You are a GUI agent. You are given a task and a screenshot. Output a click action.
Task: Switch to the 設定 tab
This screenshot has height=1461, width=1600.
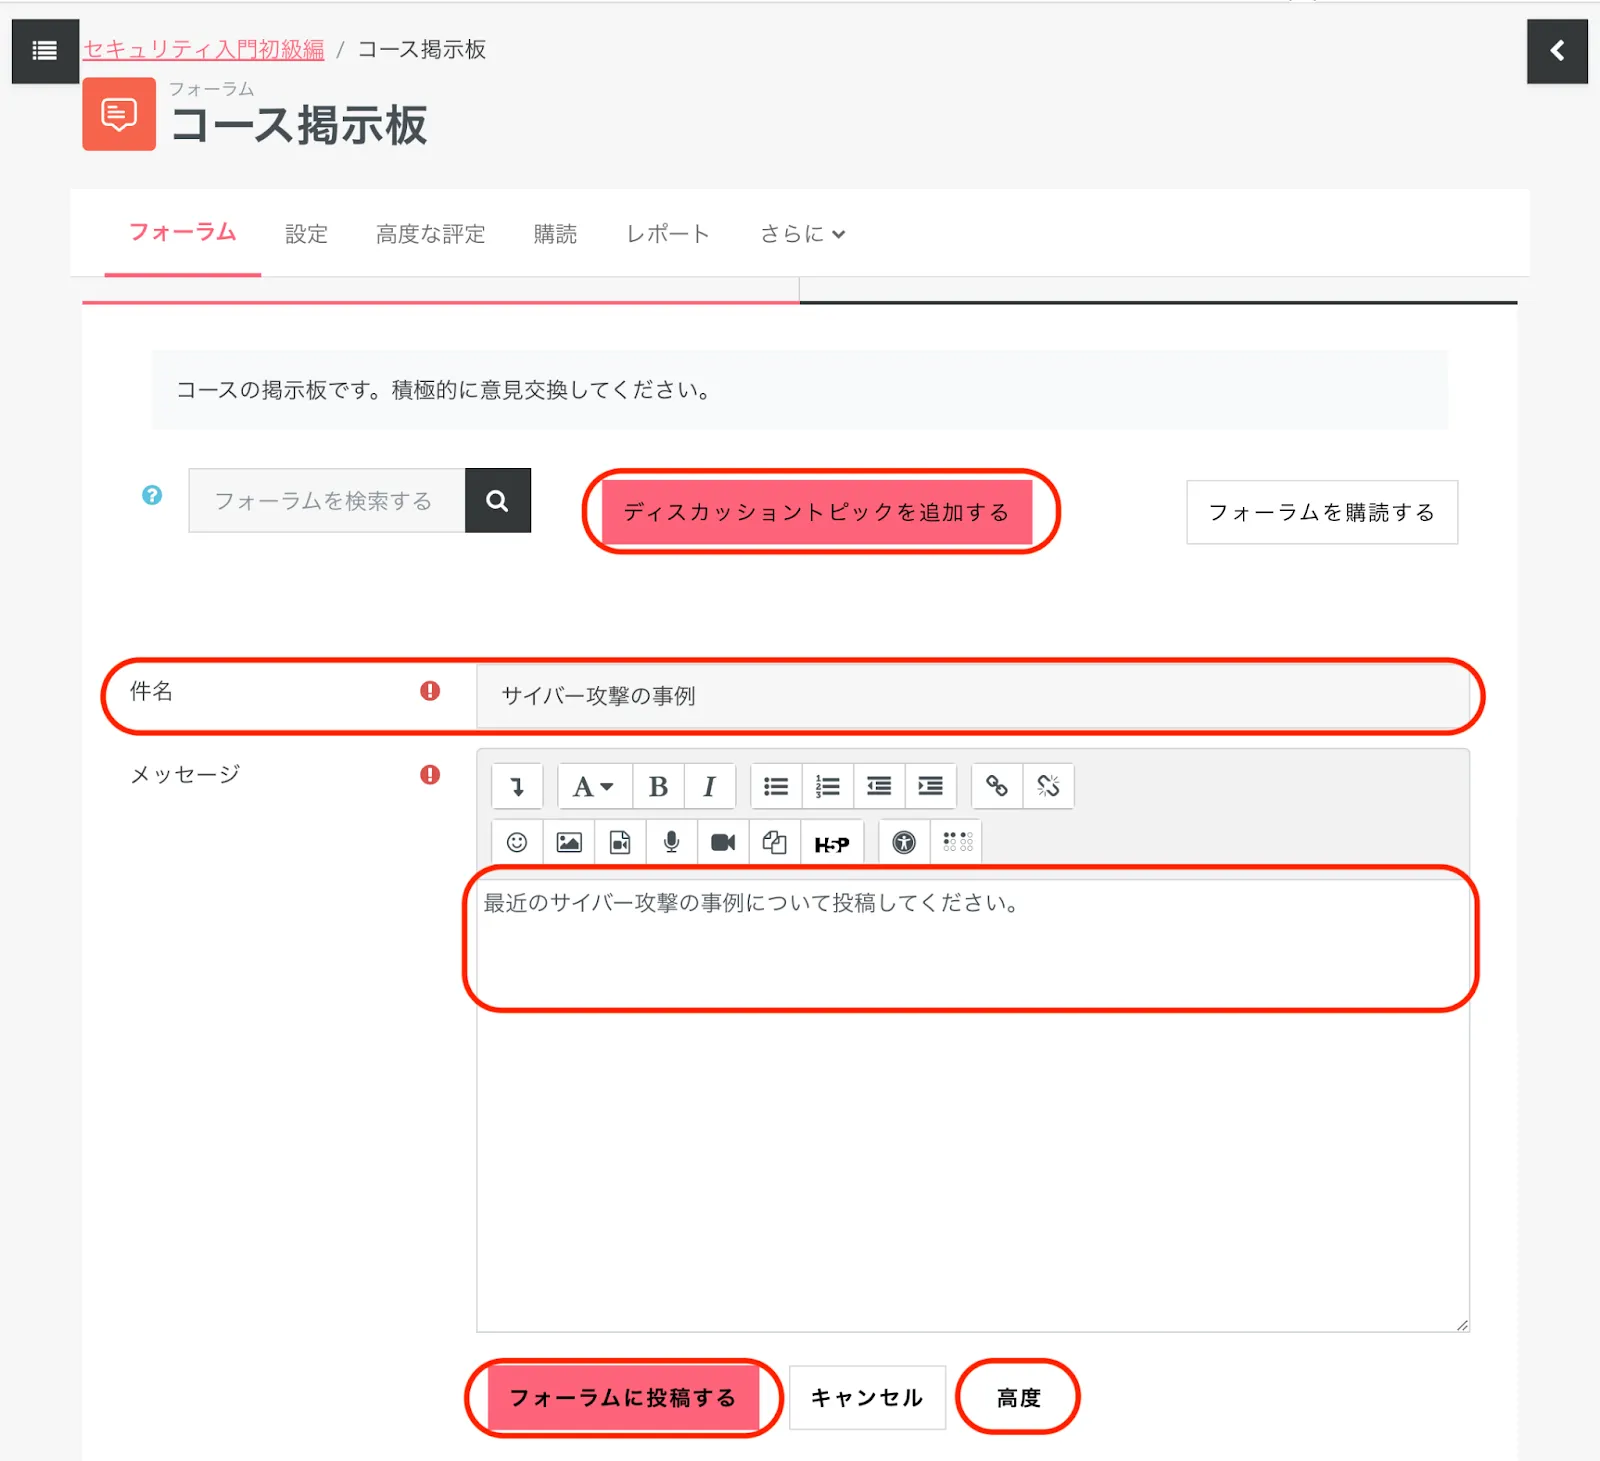[306, 234]
